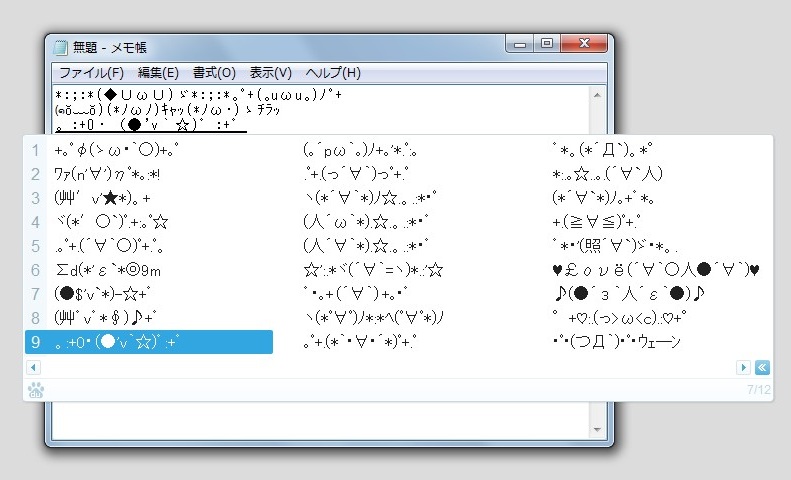Select highlighted candidate 9 emoticon
The image size is (791, 480).
(x=149, y=342)
